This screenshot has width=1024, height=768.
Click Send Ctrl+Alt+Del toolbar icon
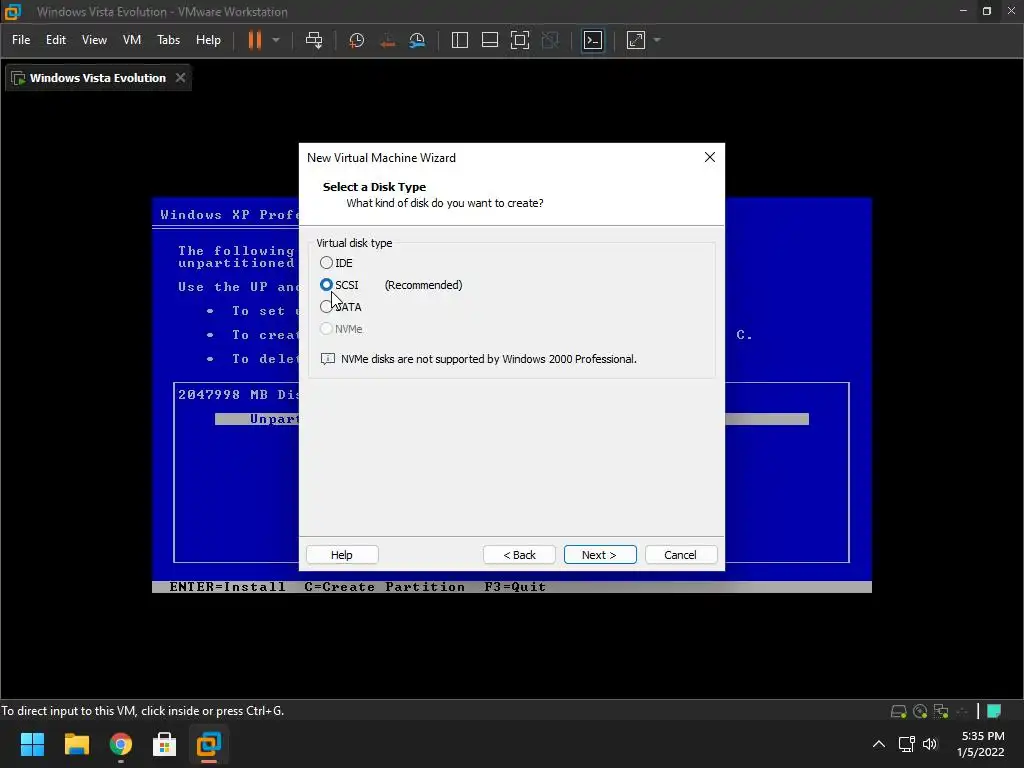click(314, 40)
